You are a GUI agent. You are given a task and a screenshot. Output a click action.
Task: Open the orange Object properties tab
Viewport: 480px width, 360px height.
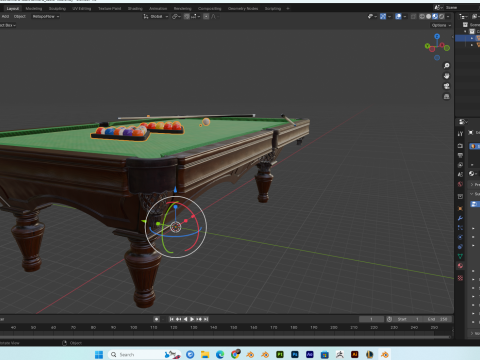[x=460, y=208]
